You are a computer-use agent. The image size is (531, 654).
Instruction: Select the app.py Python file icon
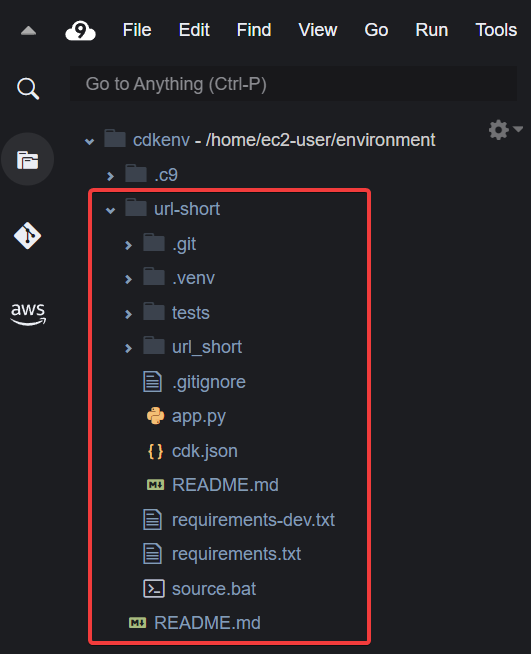[155, 416]
